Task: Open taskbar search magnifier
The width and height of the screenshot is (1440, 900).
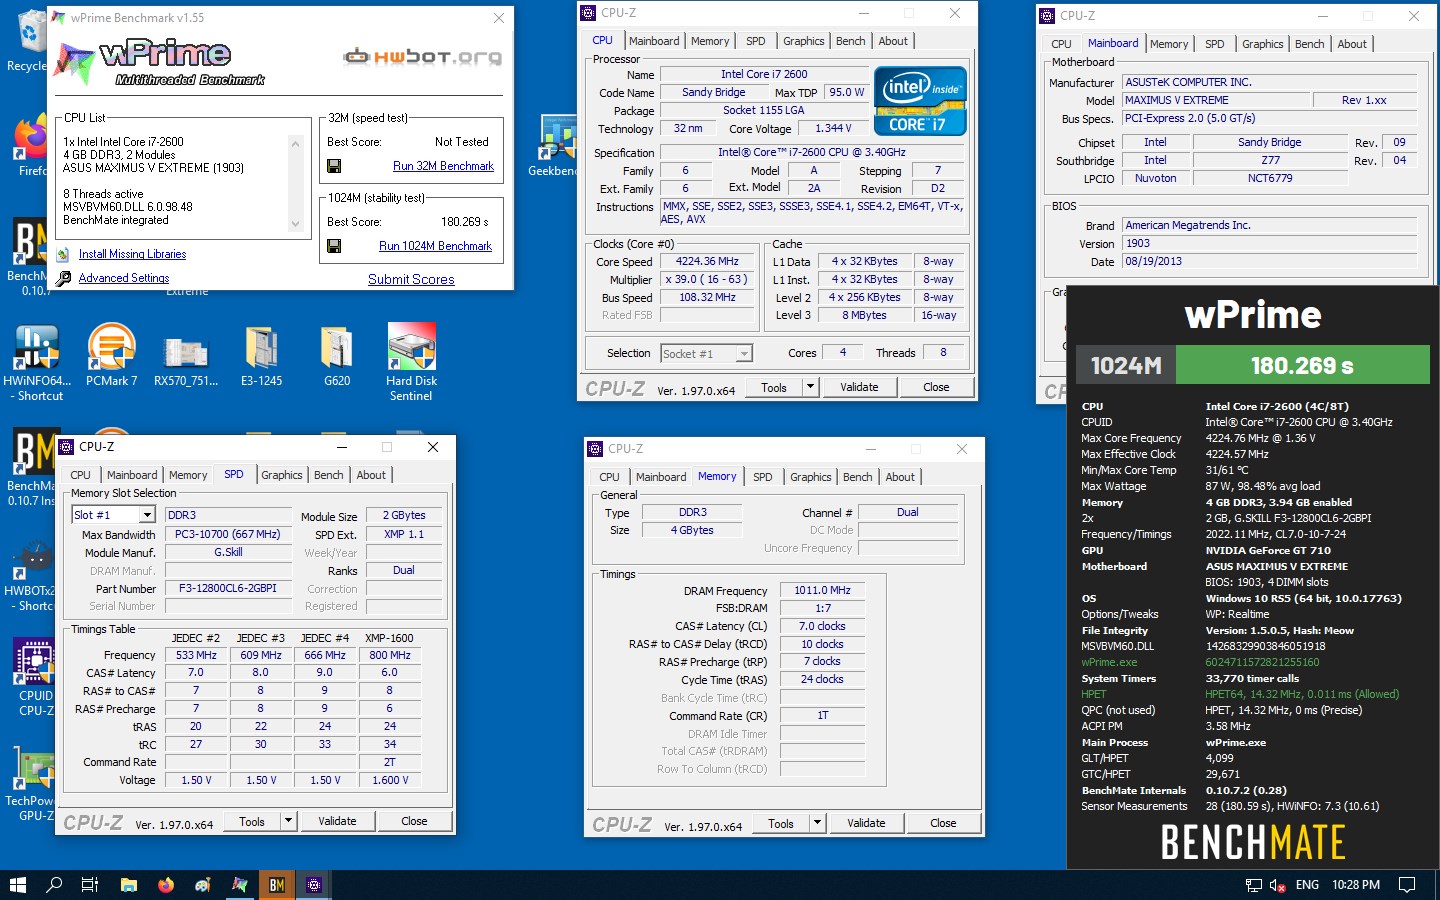Action: point(54,885)
